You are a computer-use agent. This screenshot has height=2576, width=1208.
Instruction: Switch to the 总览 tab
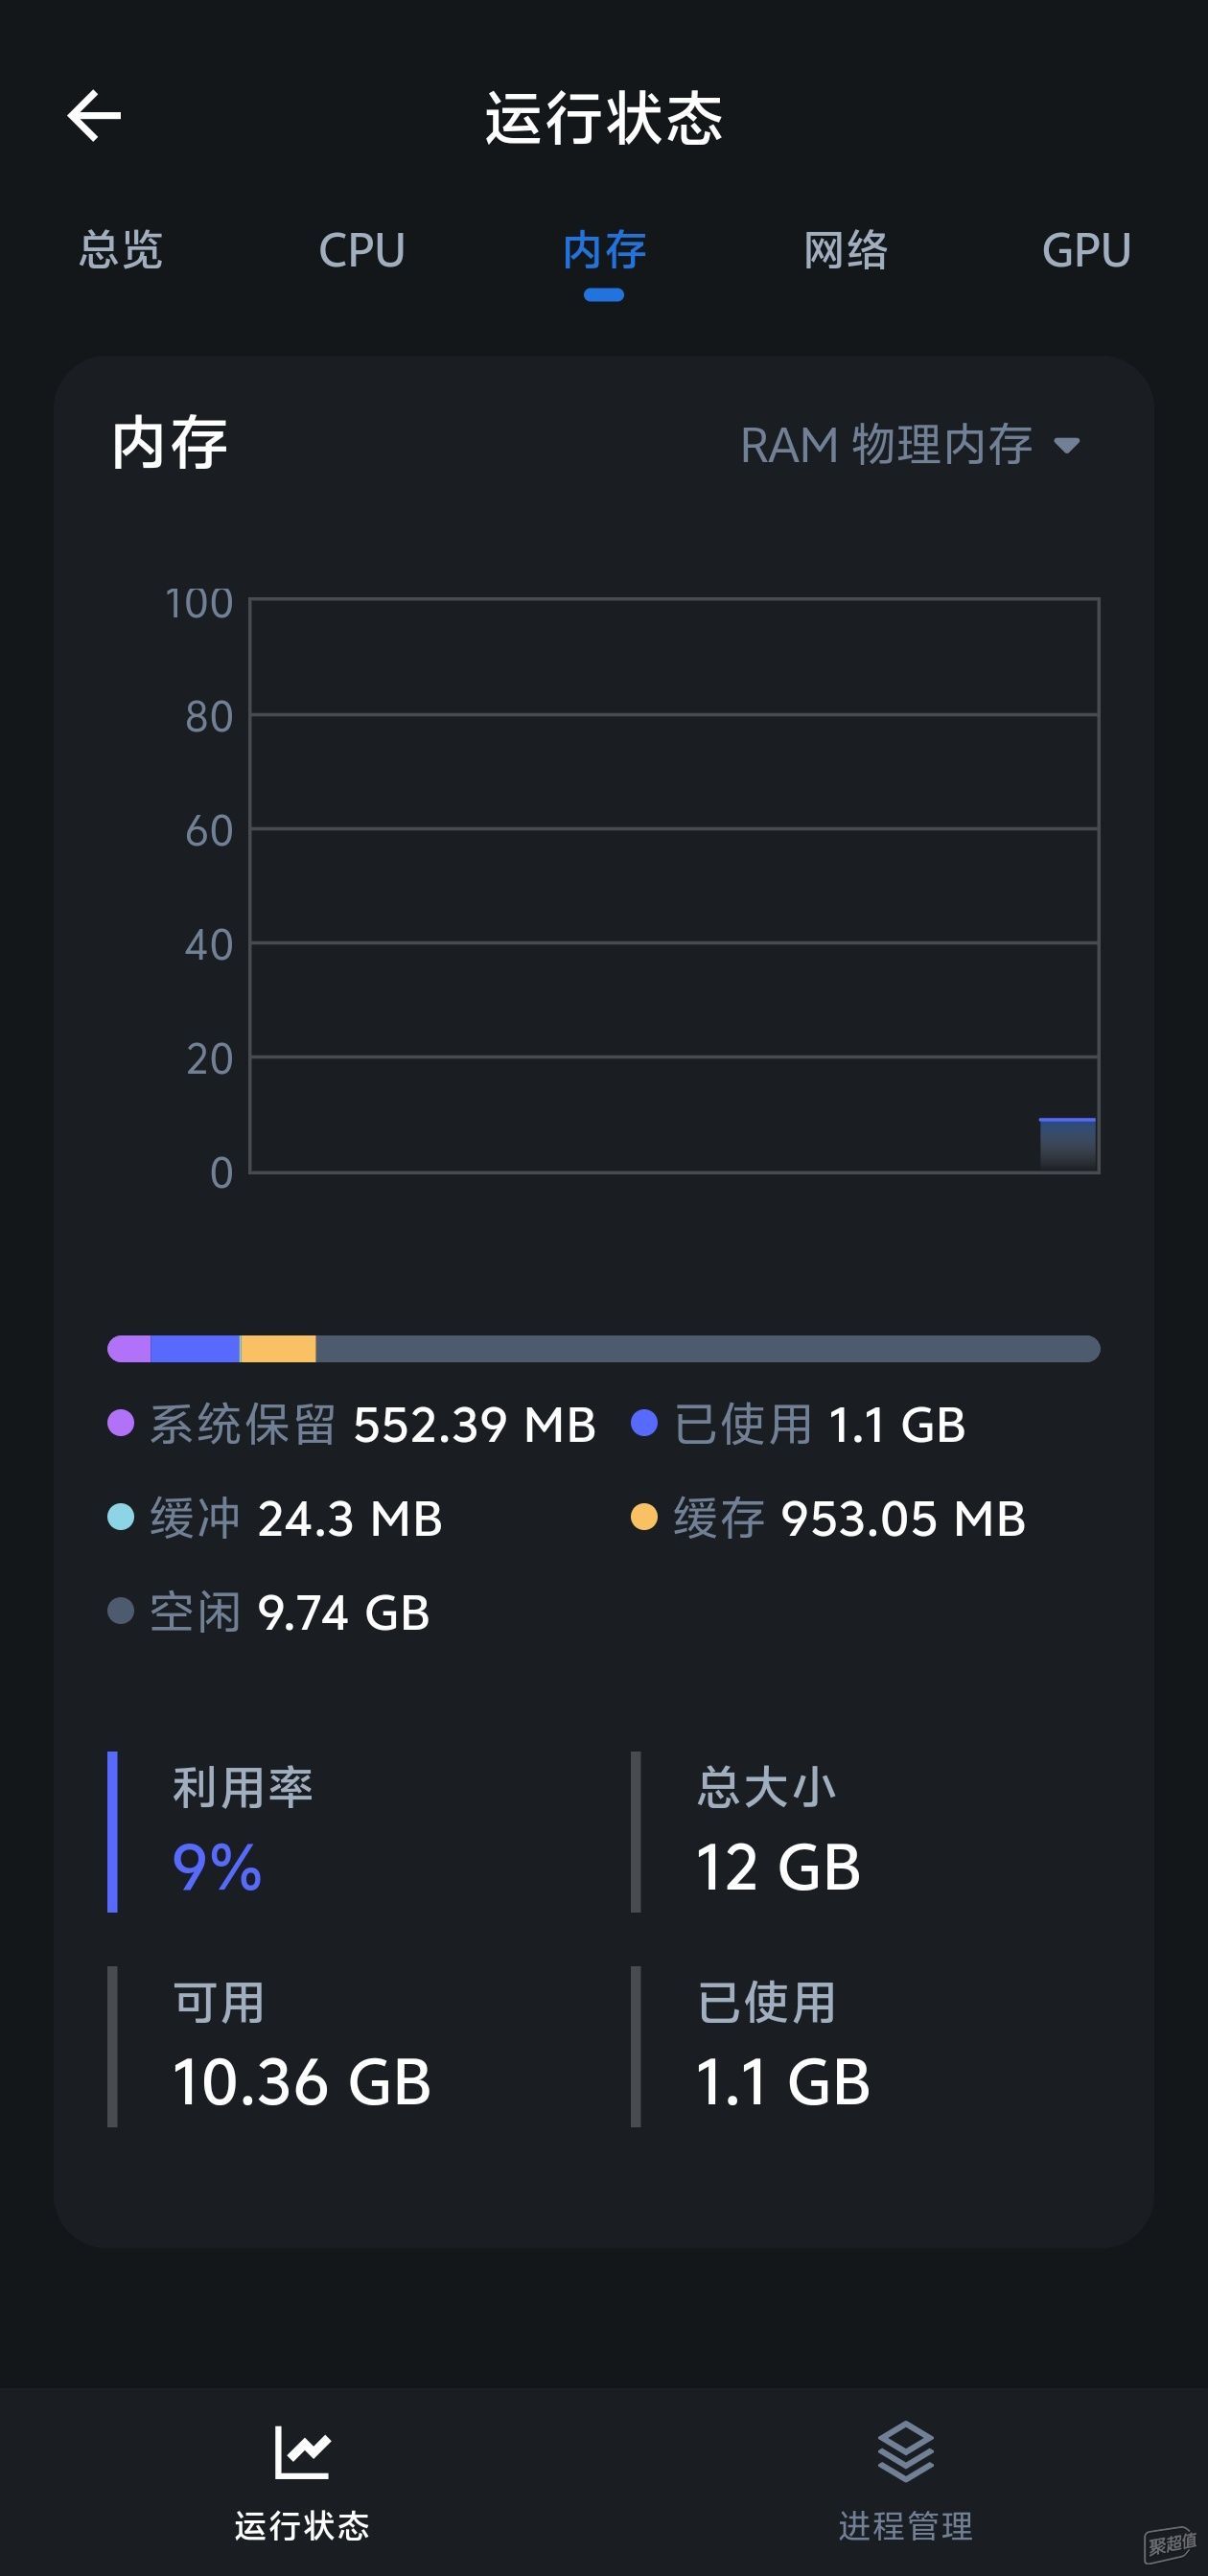[121, 250]
